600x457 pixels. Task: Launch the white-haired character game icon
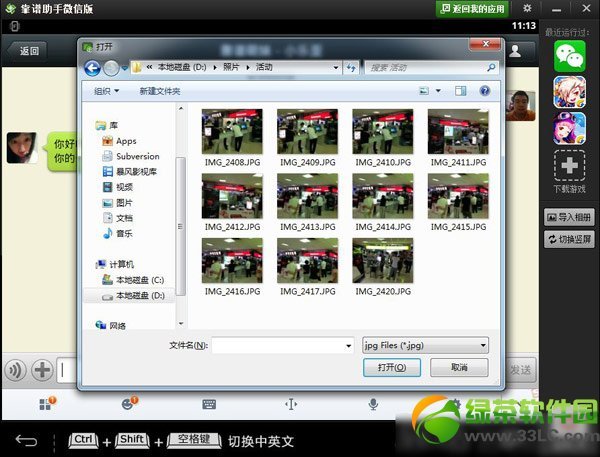[x=570, y=92]
